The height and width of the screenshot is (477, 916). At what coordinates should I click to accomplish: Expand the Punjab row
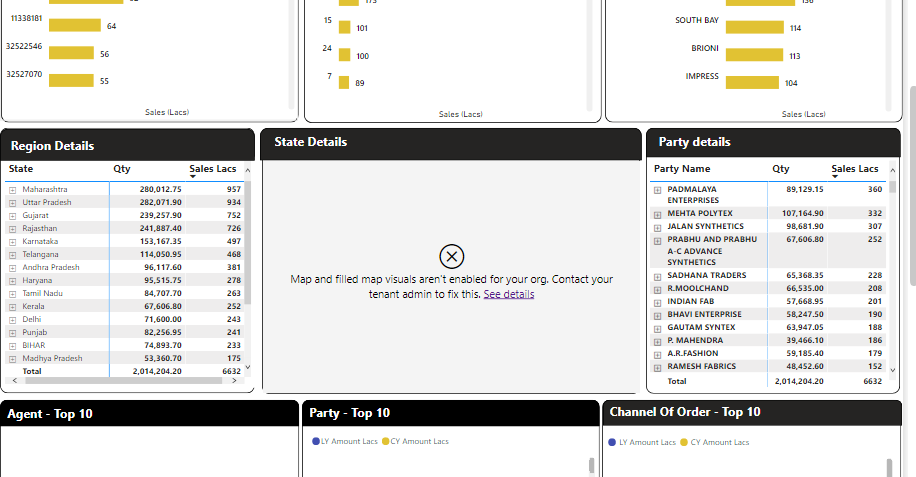[x=12, y=333]
